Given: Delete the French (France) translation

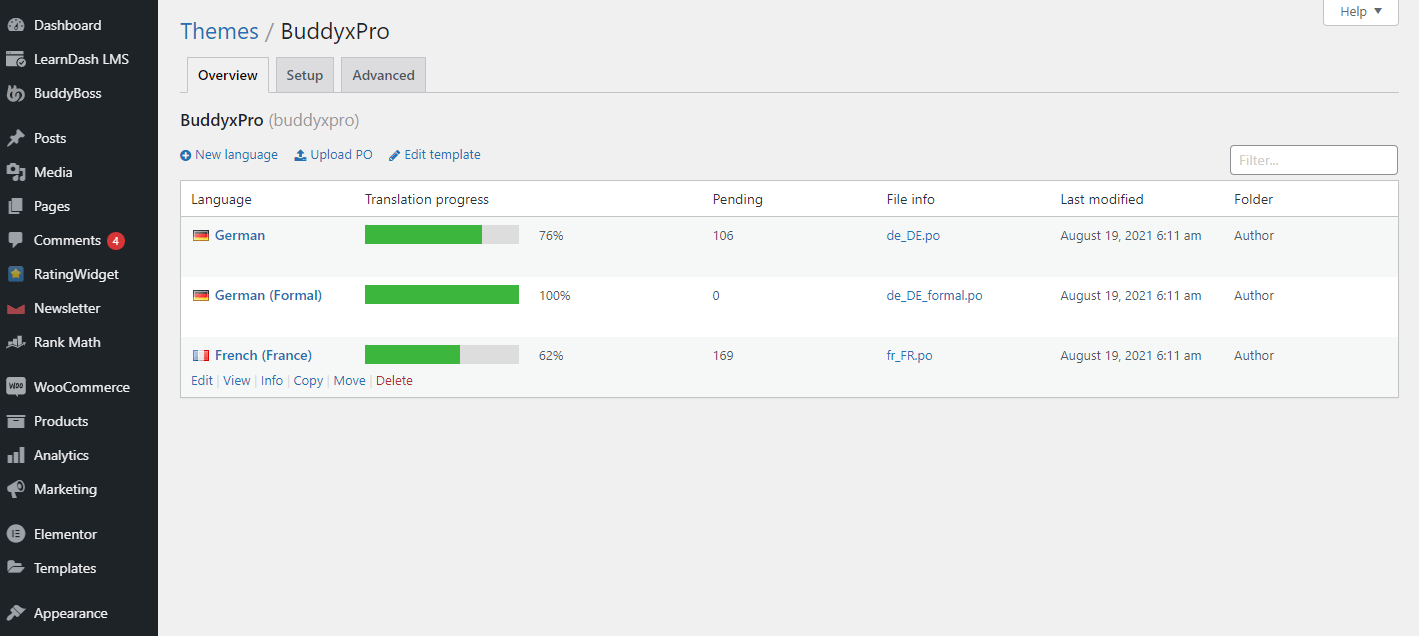Looking at the screenshot, I should [x=394, y=381].
